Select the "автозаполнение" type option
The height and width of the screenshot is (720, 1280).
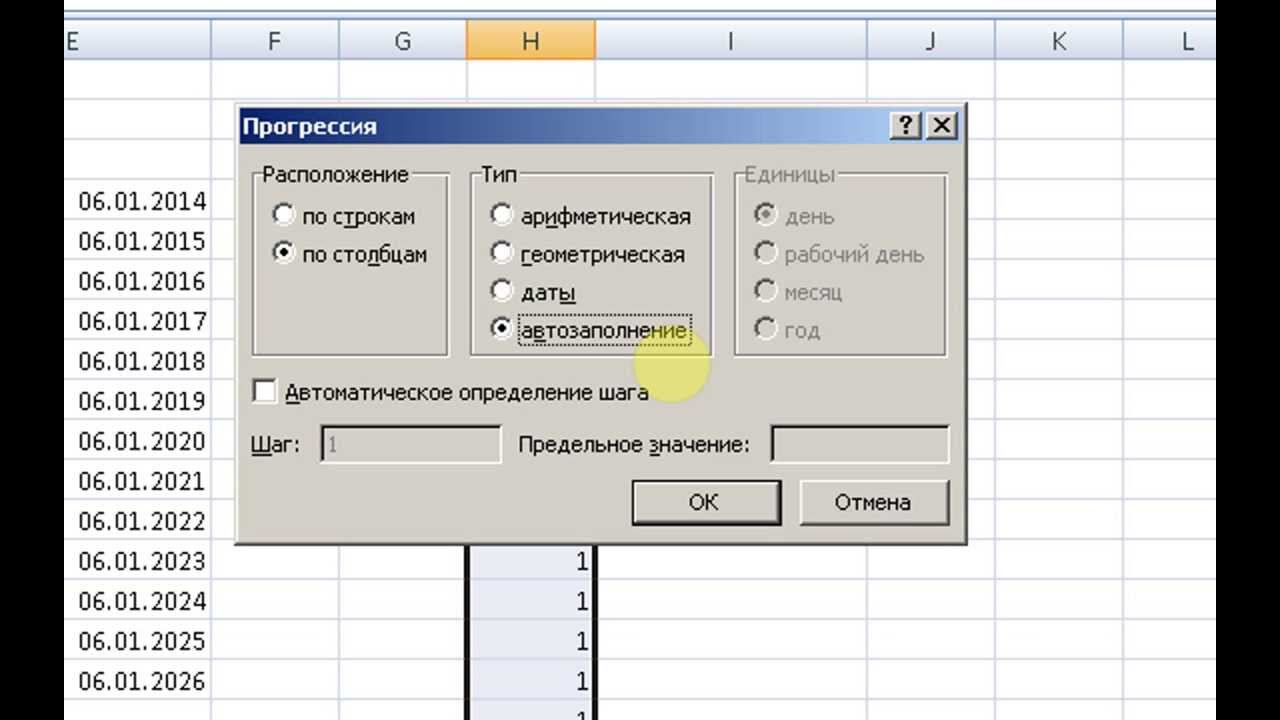click(x=502, y=329)
